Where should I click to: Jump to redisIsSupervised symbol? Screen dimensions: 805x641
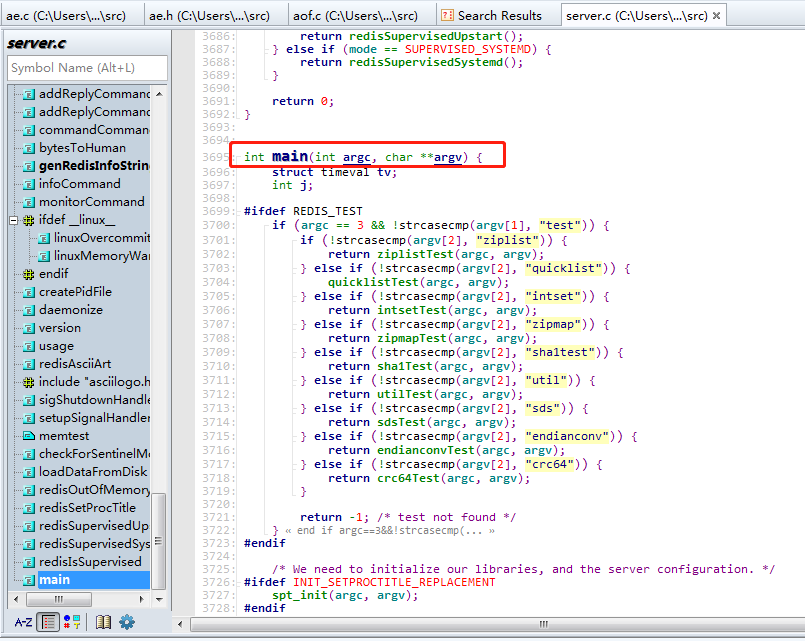pyautogui.click(x=90, y=562)
